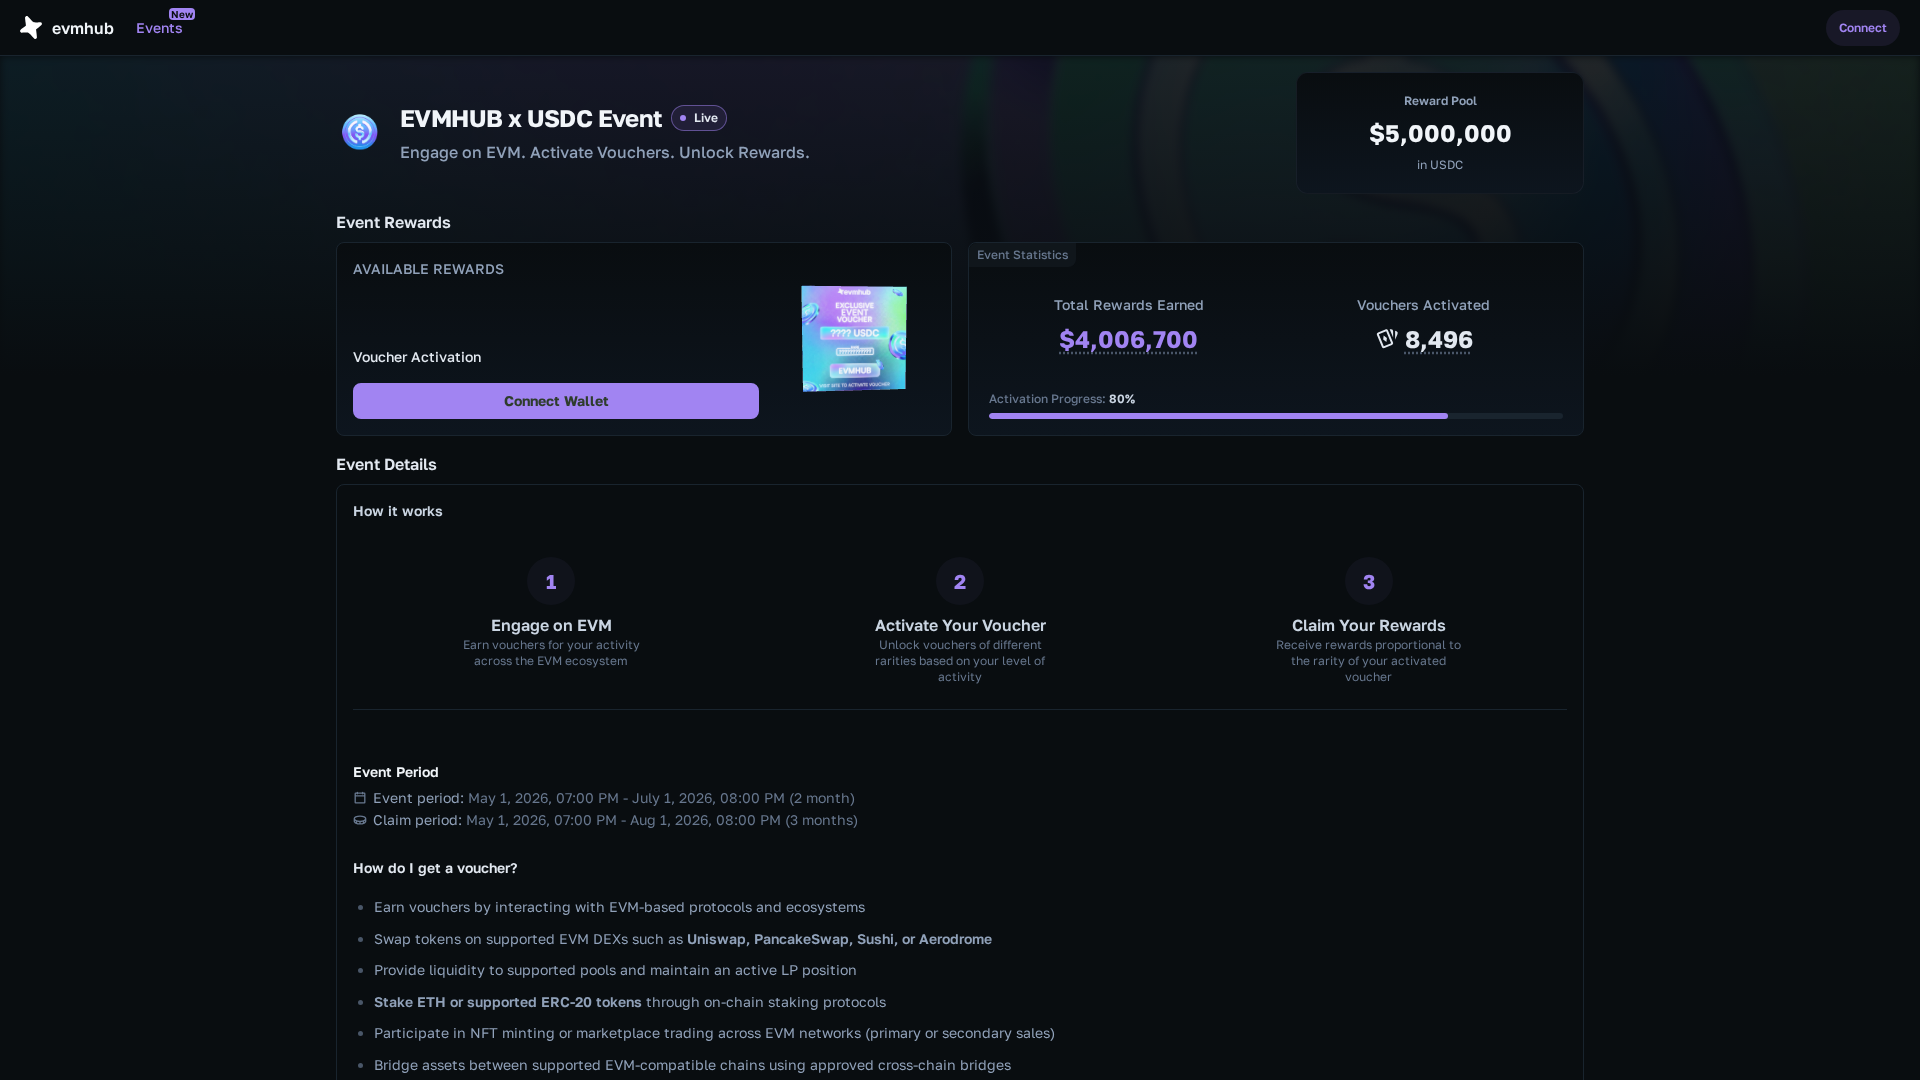Click the 'Voucher Activation' text
The height and width of the screenshot is (1080, 1920).
417,357
